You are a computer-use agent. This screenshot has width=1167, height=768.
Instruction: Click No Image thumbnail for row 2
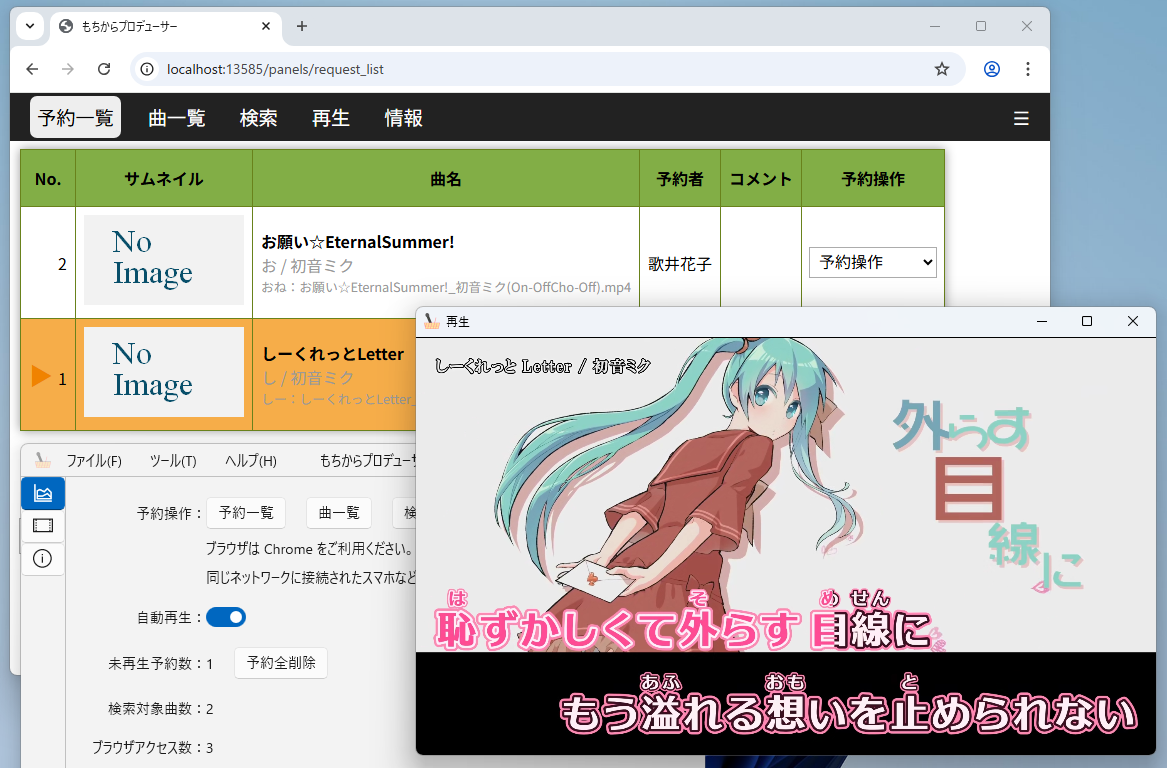164,260
